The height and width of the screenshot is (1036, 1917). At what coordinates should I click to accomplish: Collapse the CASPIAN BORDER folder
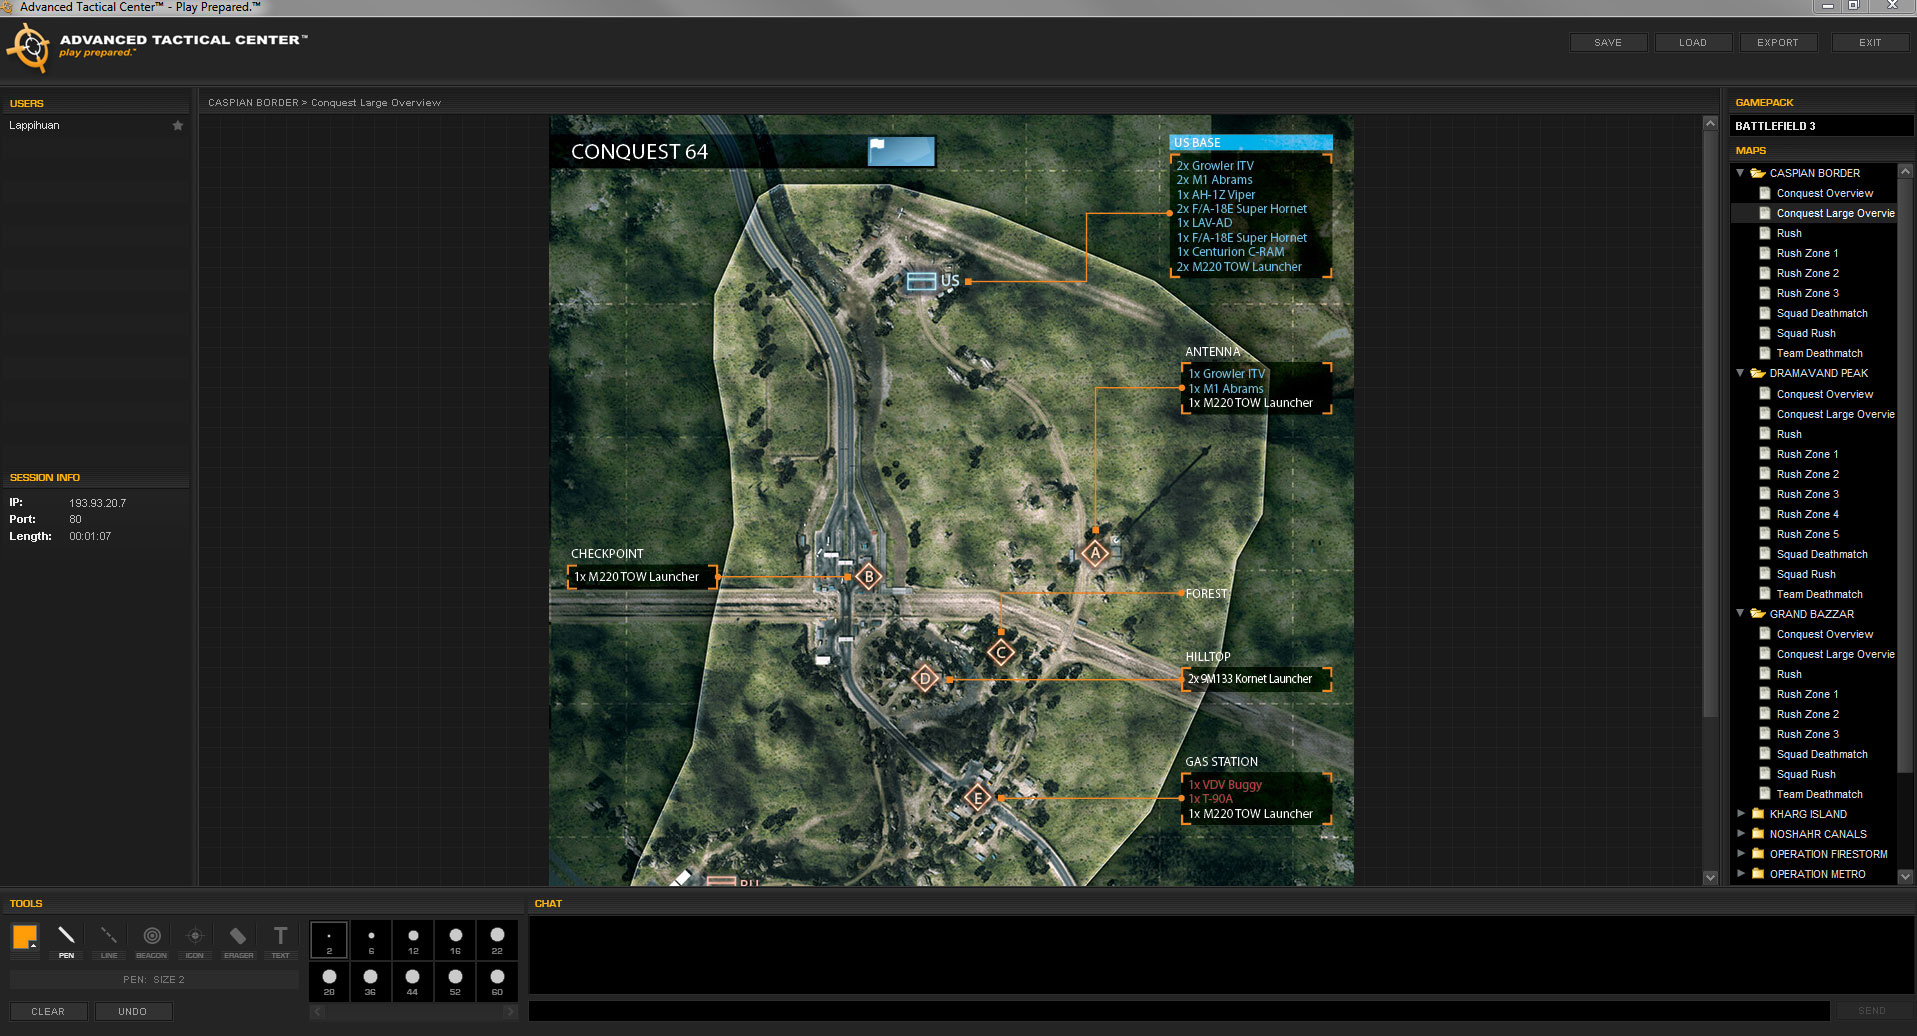click(x=1740, y=173)
